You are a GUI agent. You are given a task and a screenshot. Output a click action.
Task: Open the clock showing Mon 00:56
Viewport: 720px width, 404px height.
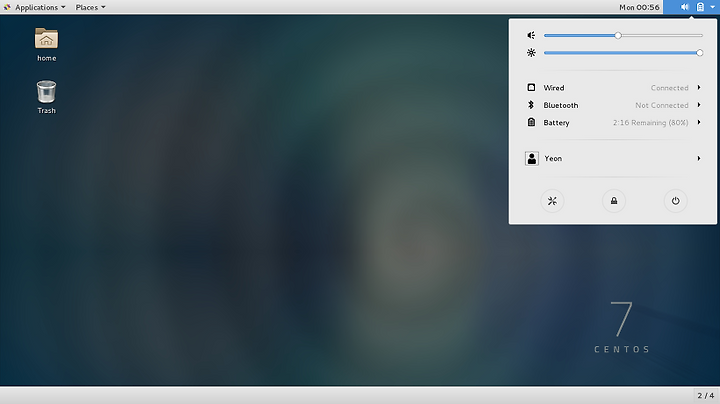point(639,7)
